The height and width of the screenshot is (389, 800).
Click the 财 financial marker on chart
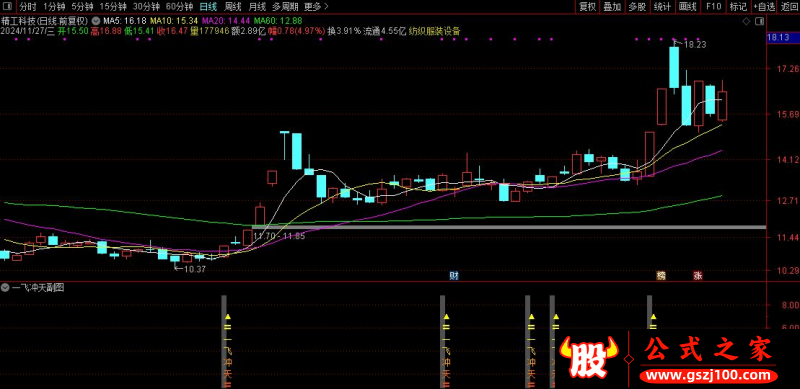(454, 276)
